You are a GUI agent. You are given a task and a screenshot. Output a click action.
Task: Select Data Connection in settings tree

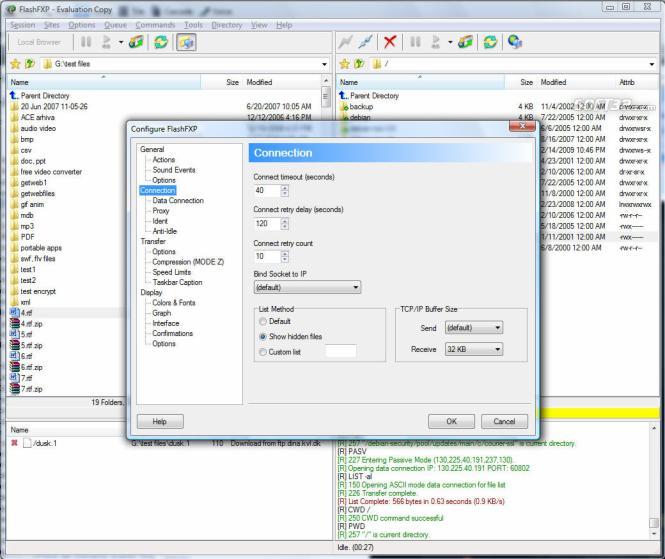click(x=178, y=201)
